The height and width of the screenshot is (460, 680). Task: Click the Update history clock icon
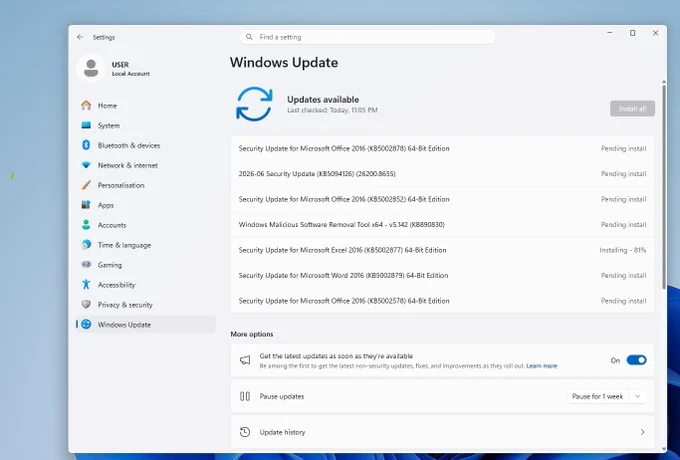245,432
